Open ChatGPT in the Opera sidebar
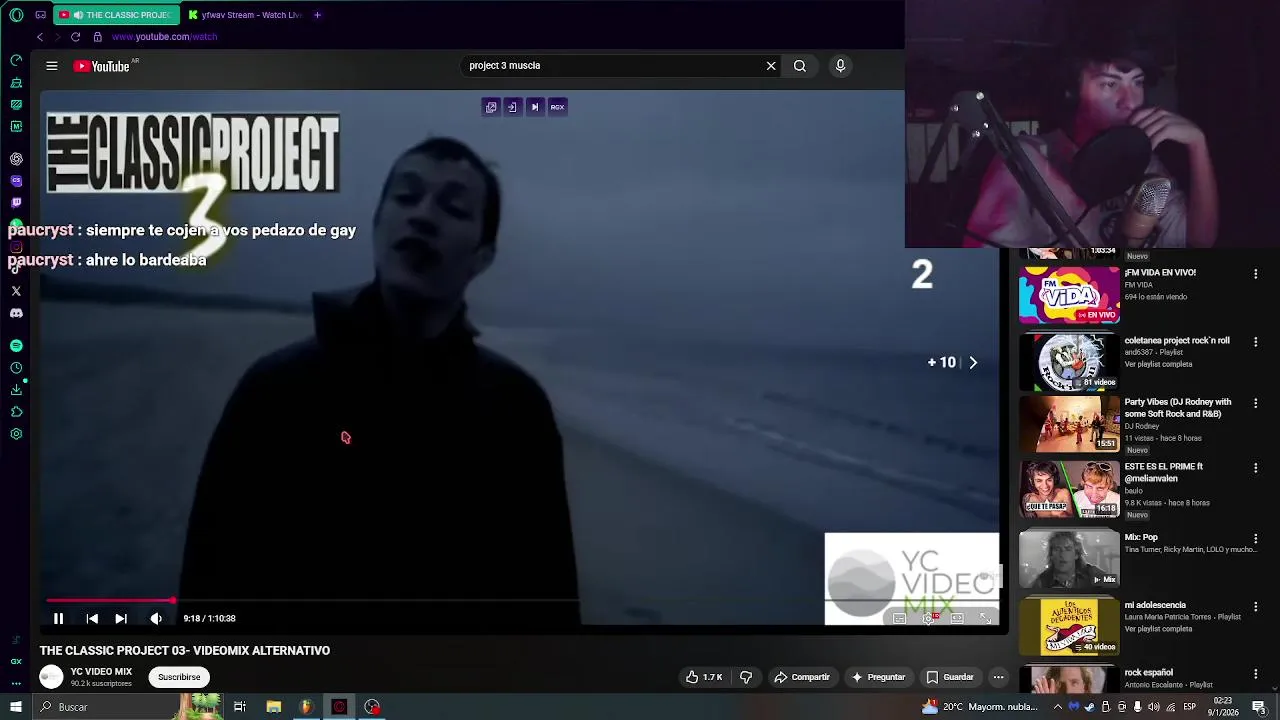The height and width of the screenshot is (720, 1280). click(16, 159)
